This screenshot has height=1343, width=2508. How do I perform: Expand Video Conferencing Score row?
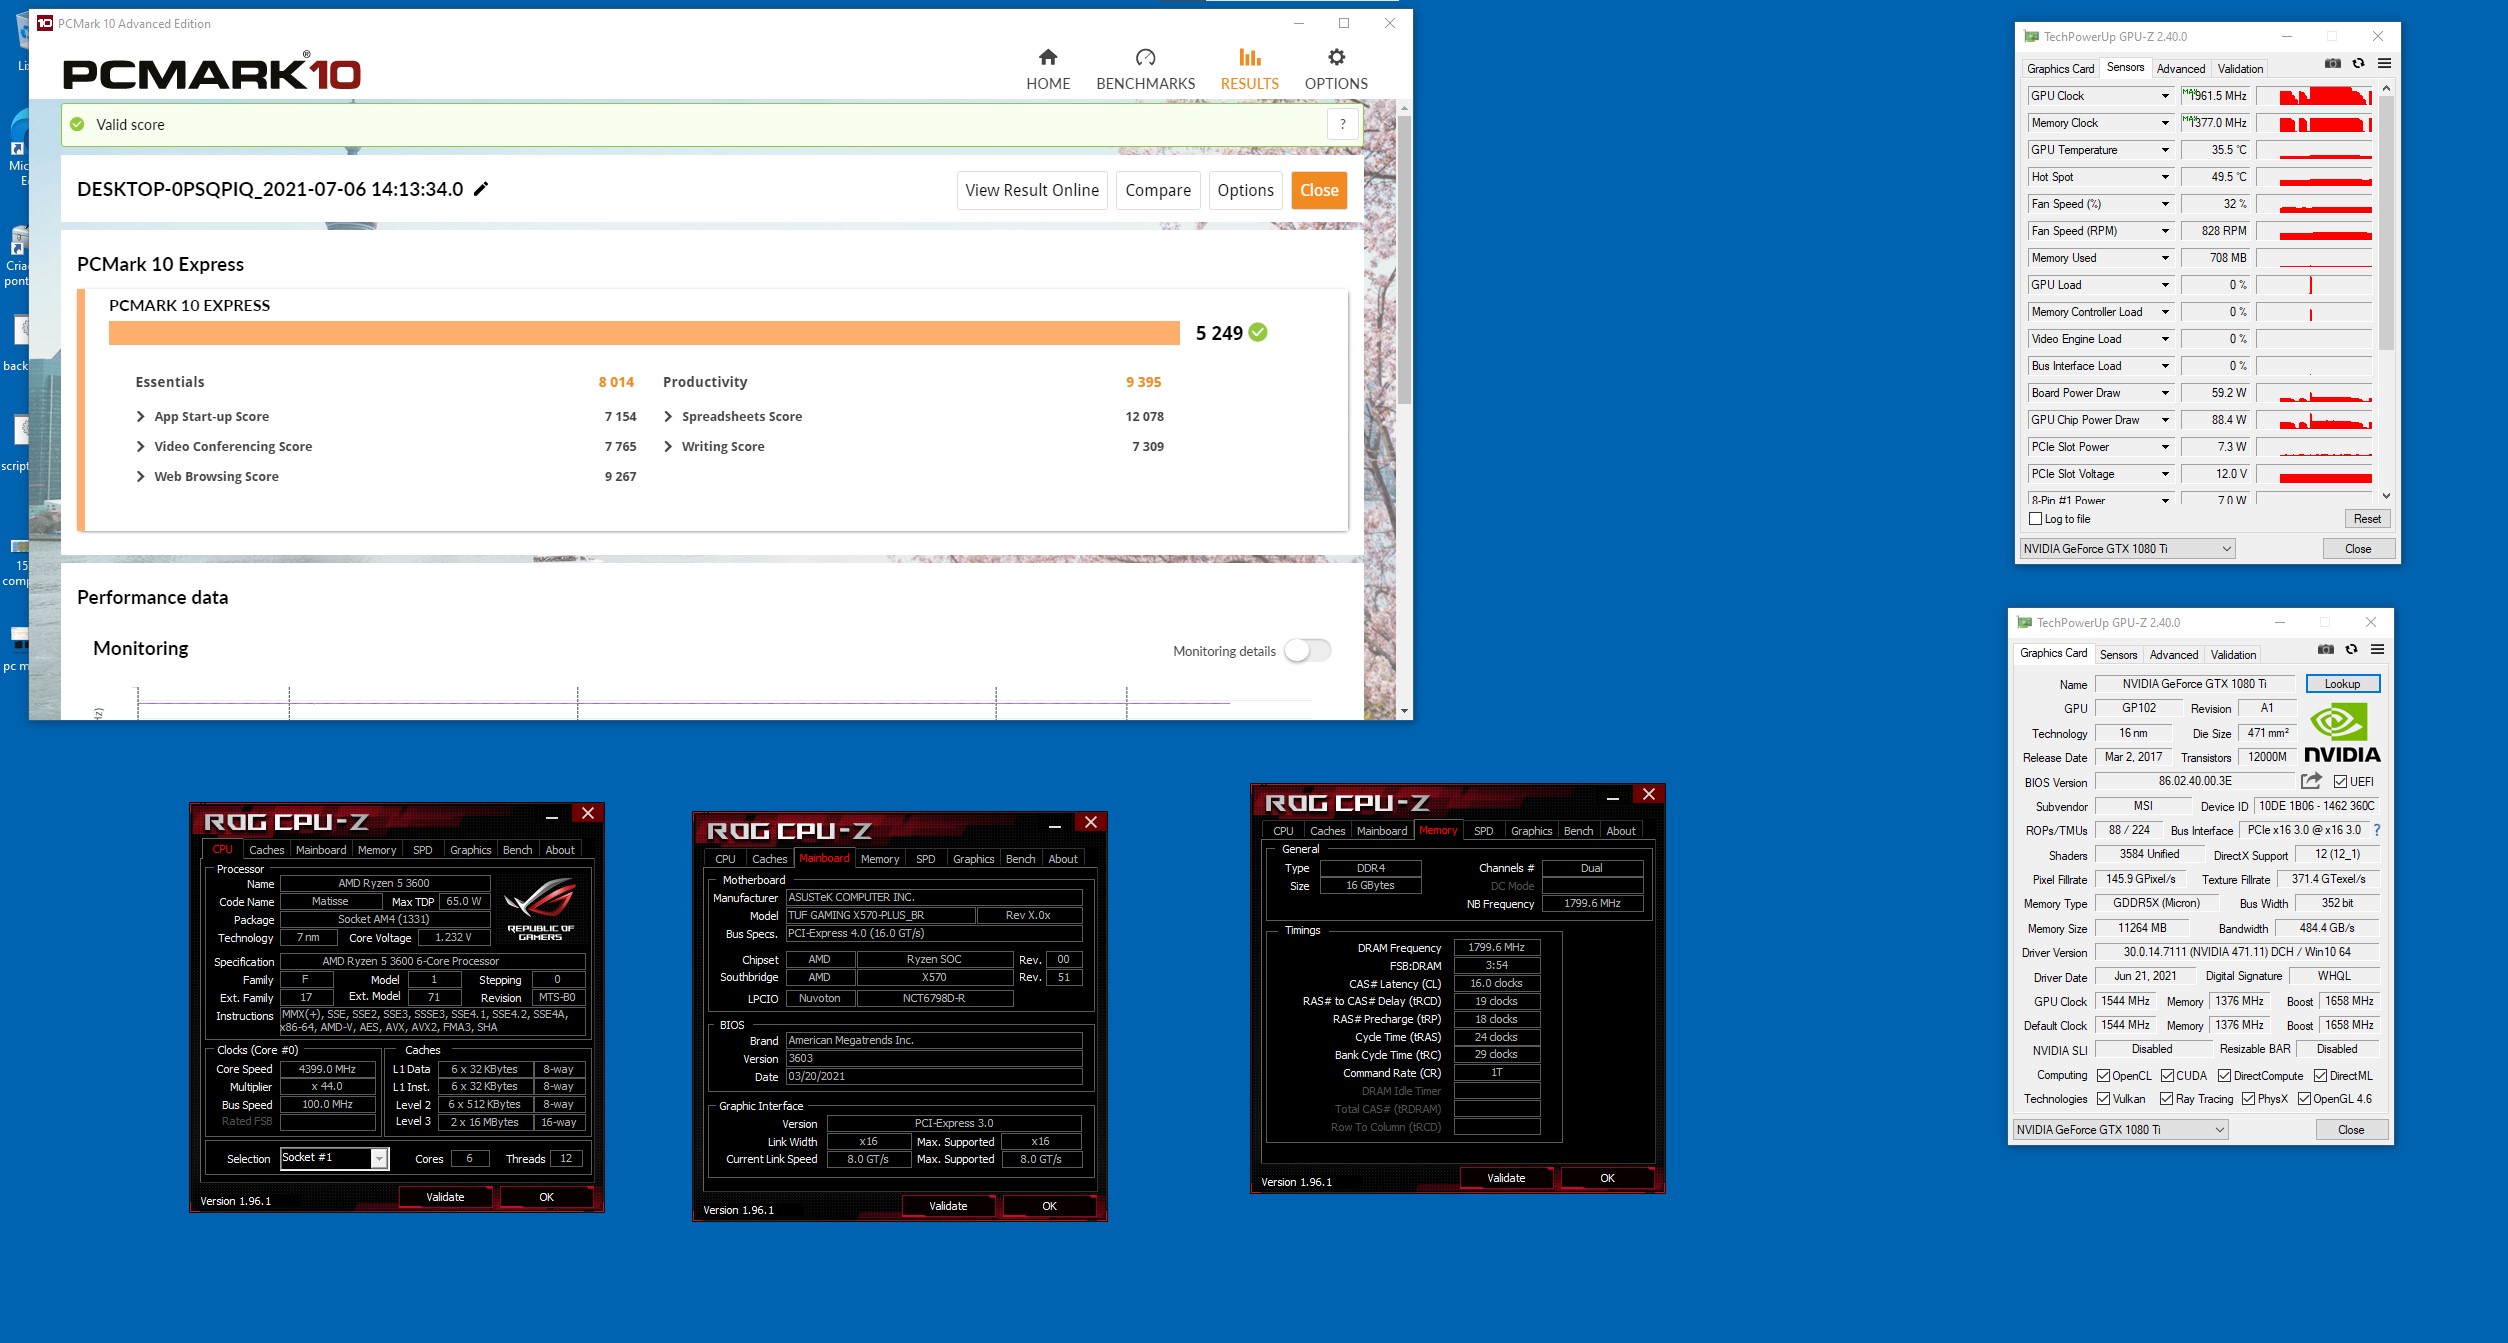click(x=141, y=447)
